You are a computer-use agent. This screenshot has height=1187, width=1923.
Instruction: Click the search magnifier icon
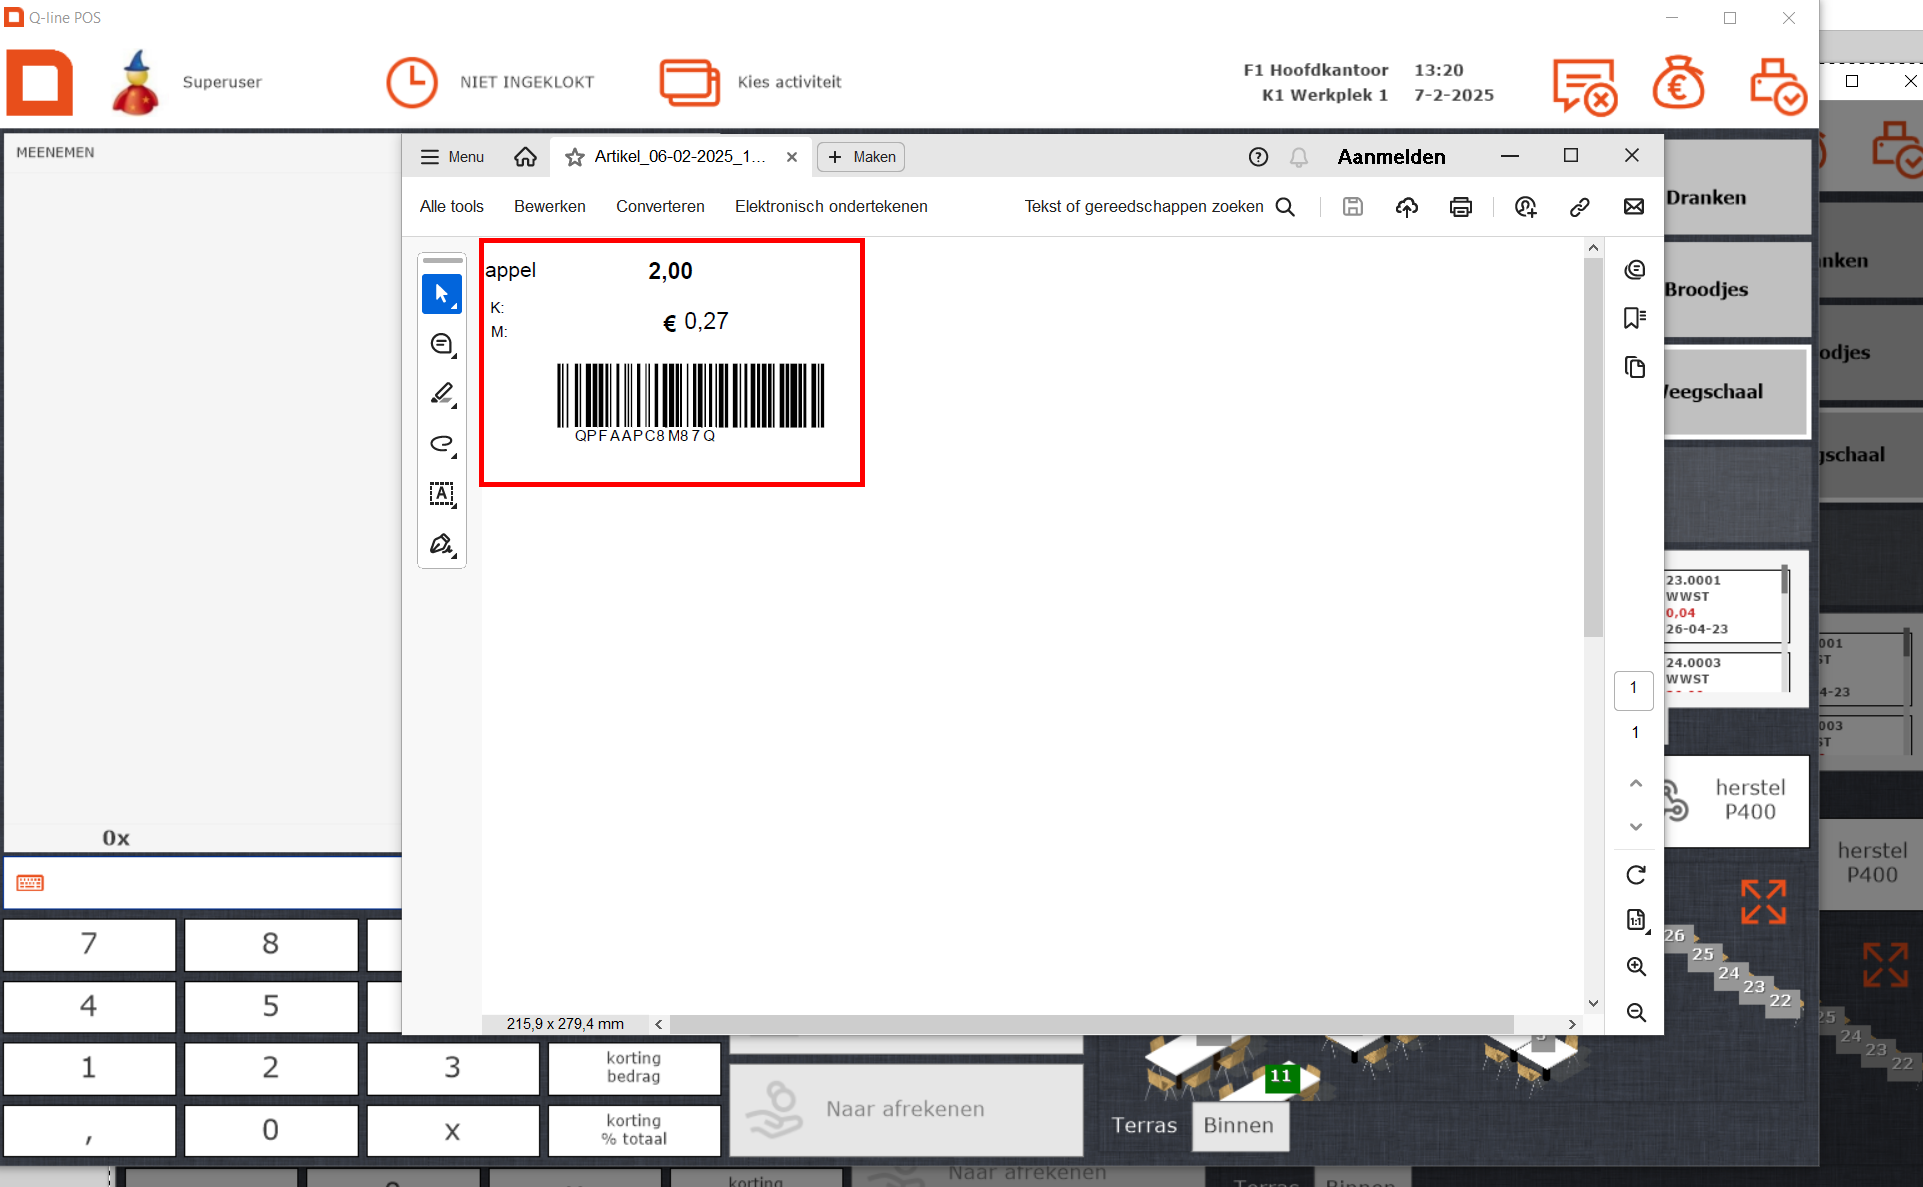[1286, 207]
